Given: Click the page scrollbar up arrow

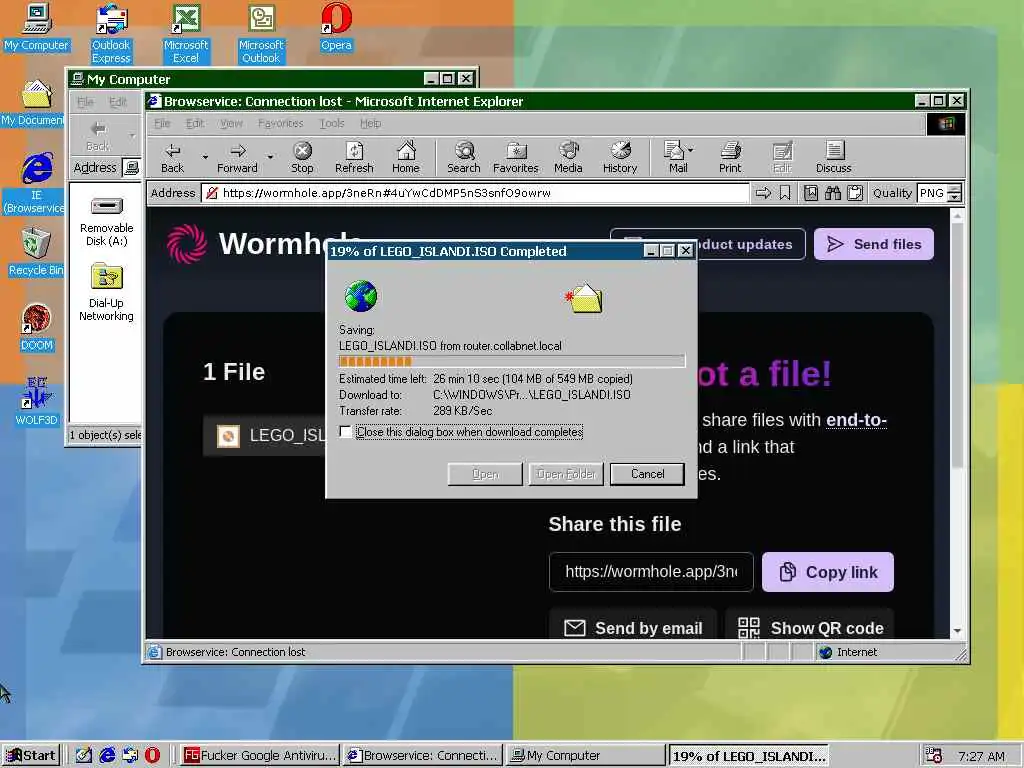Looking at the screenshot, I should coord(957,216).
